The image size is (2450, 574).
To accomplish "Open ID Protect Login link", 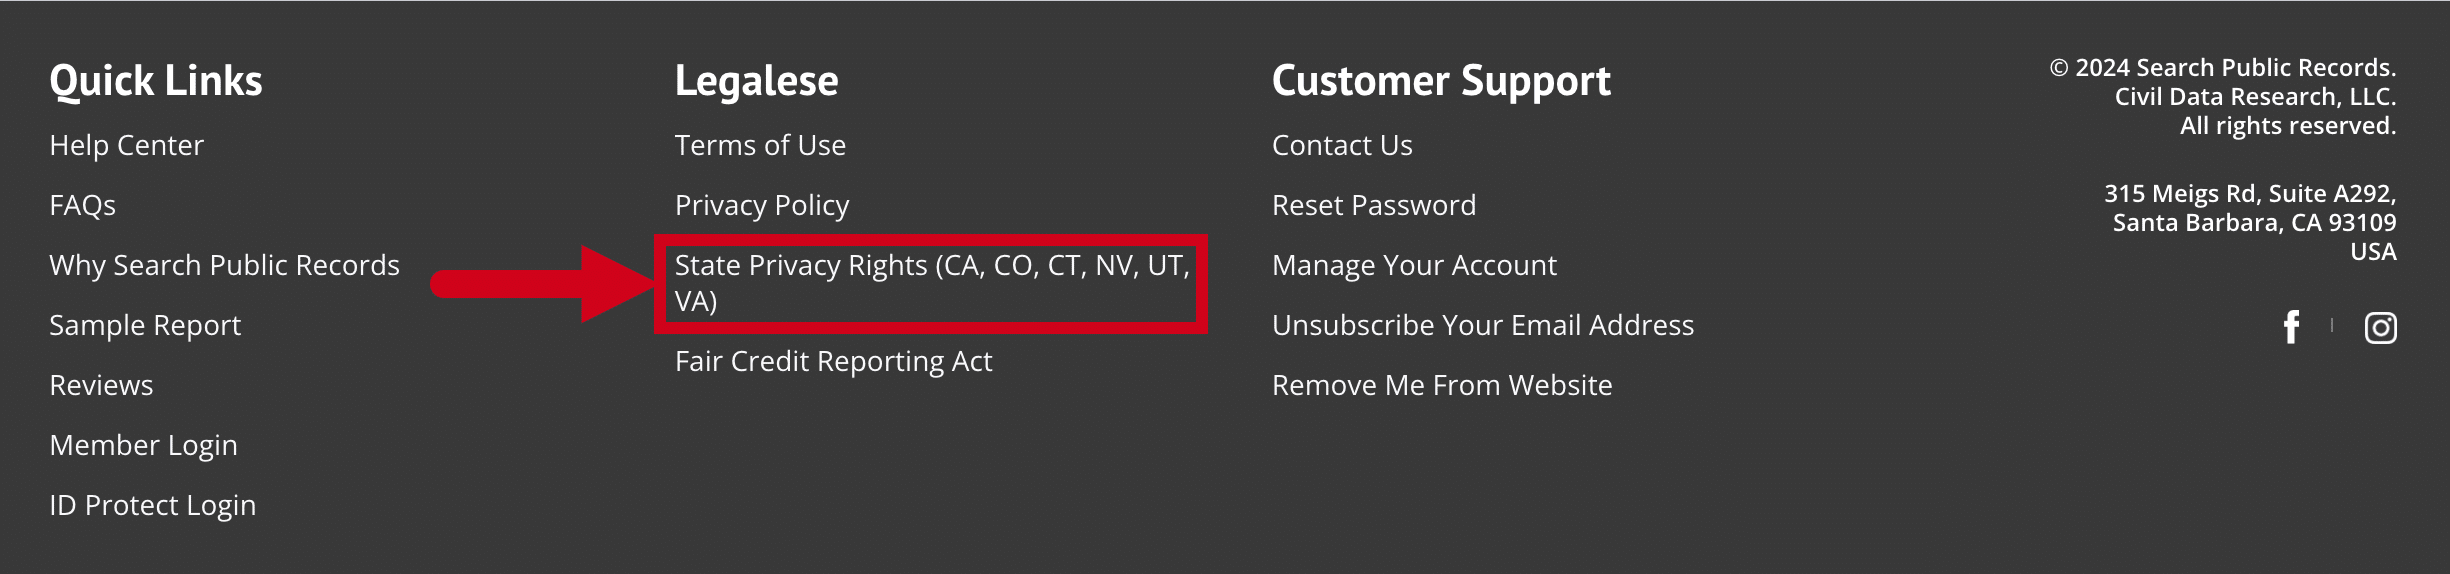I will [x=152, y=505].
